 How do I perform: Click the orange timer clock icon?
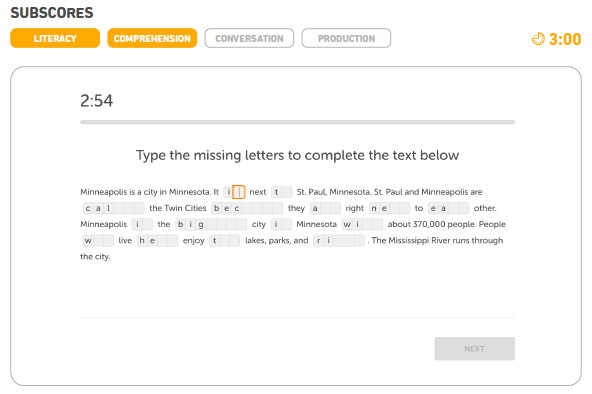tap(538, 39)
